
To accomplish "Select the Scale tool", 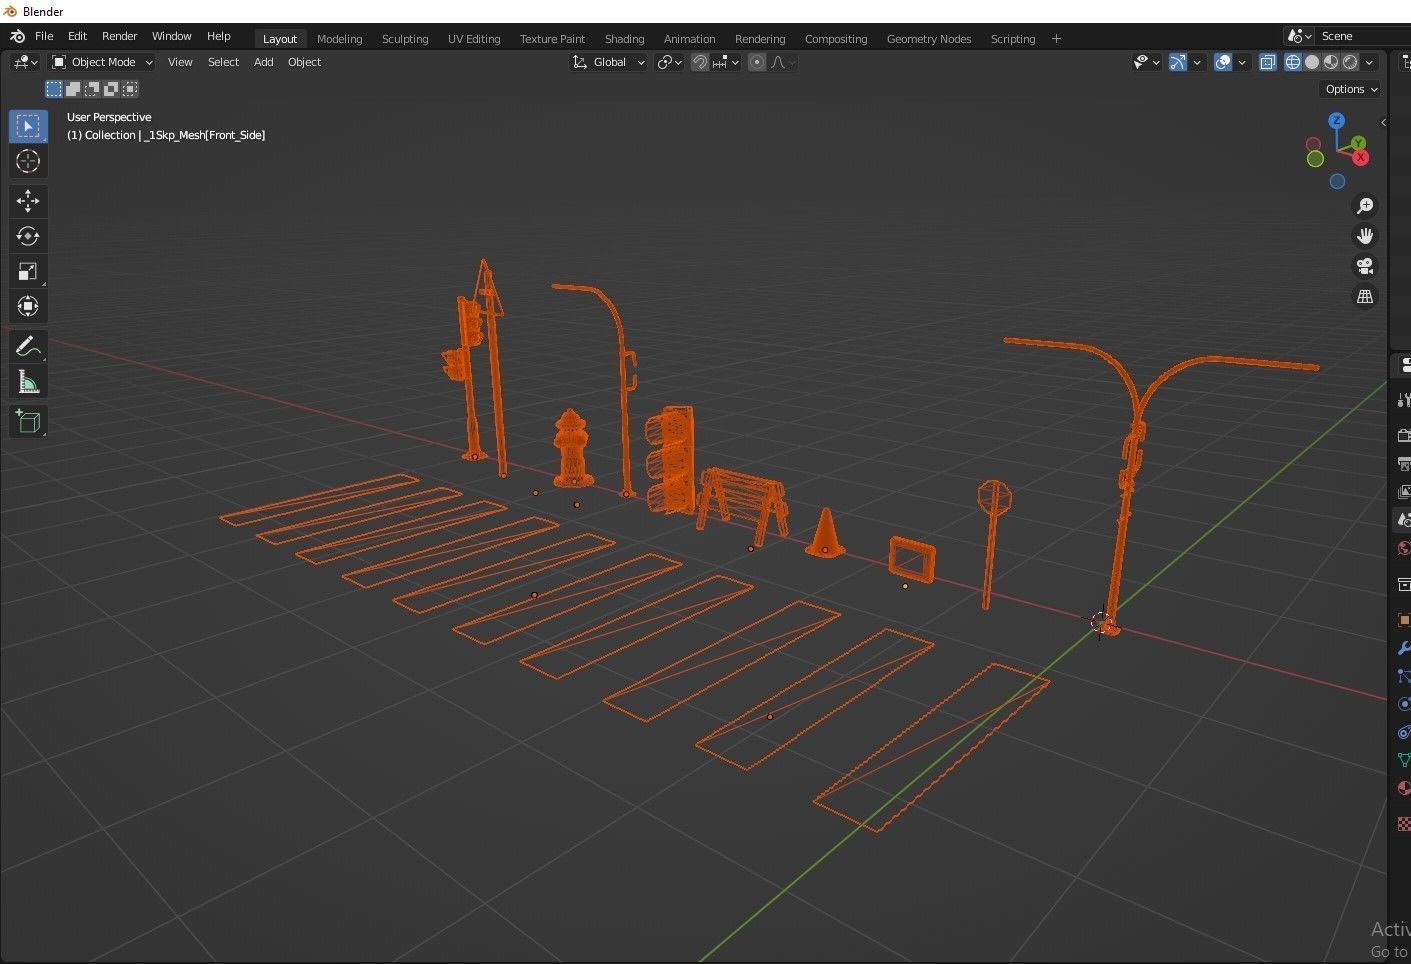I will point(28,271).
